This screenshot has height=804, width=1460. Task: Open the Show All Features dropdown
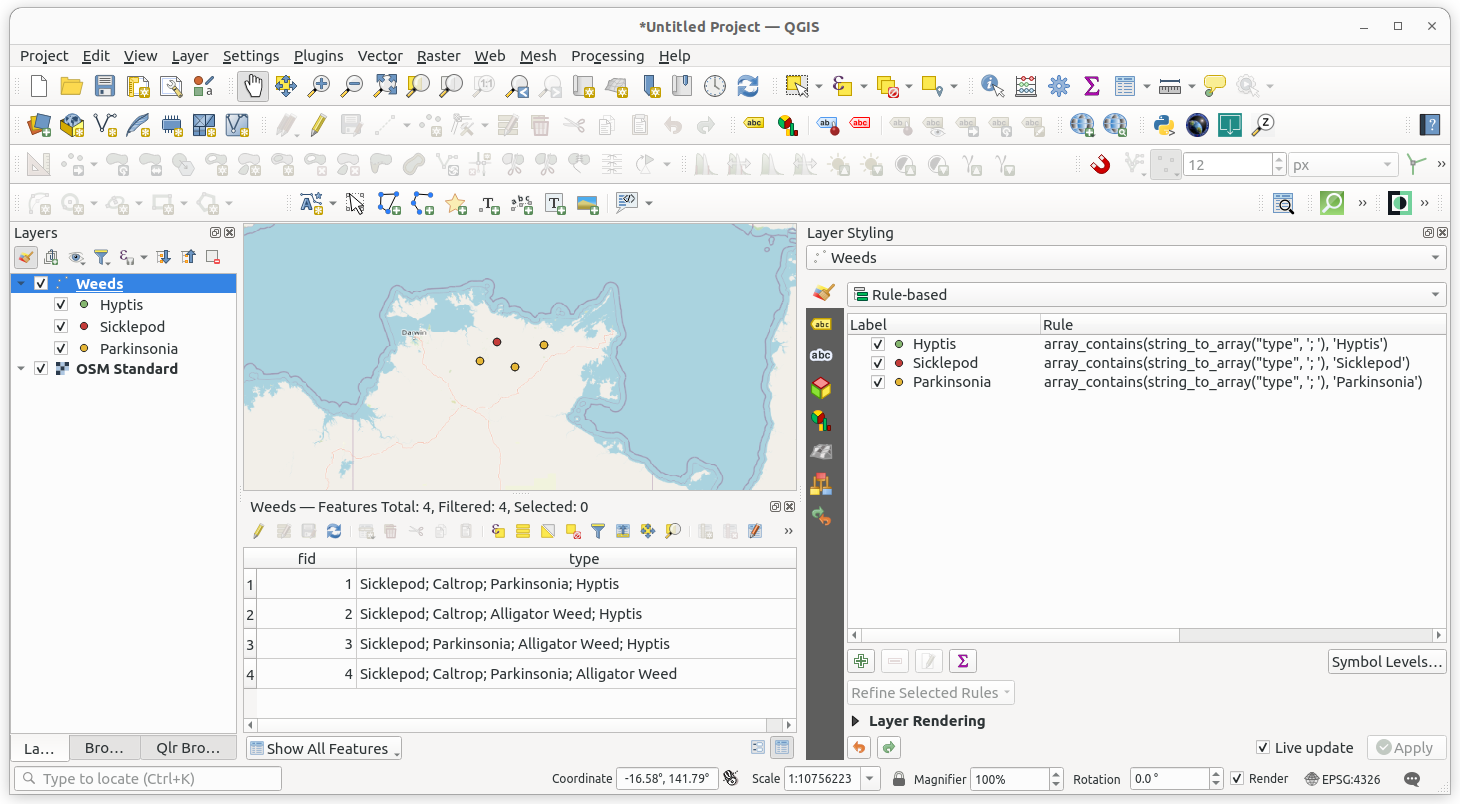click(324, 748)
